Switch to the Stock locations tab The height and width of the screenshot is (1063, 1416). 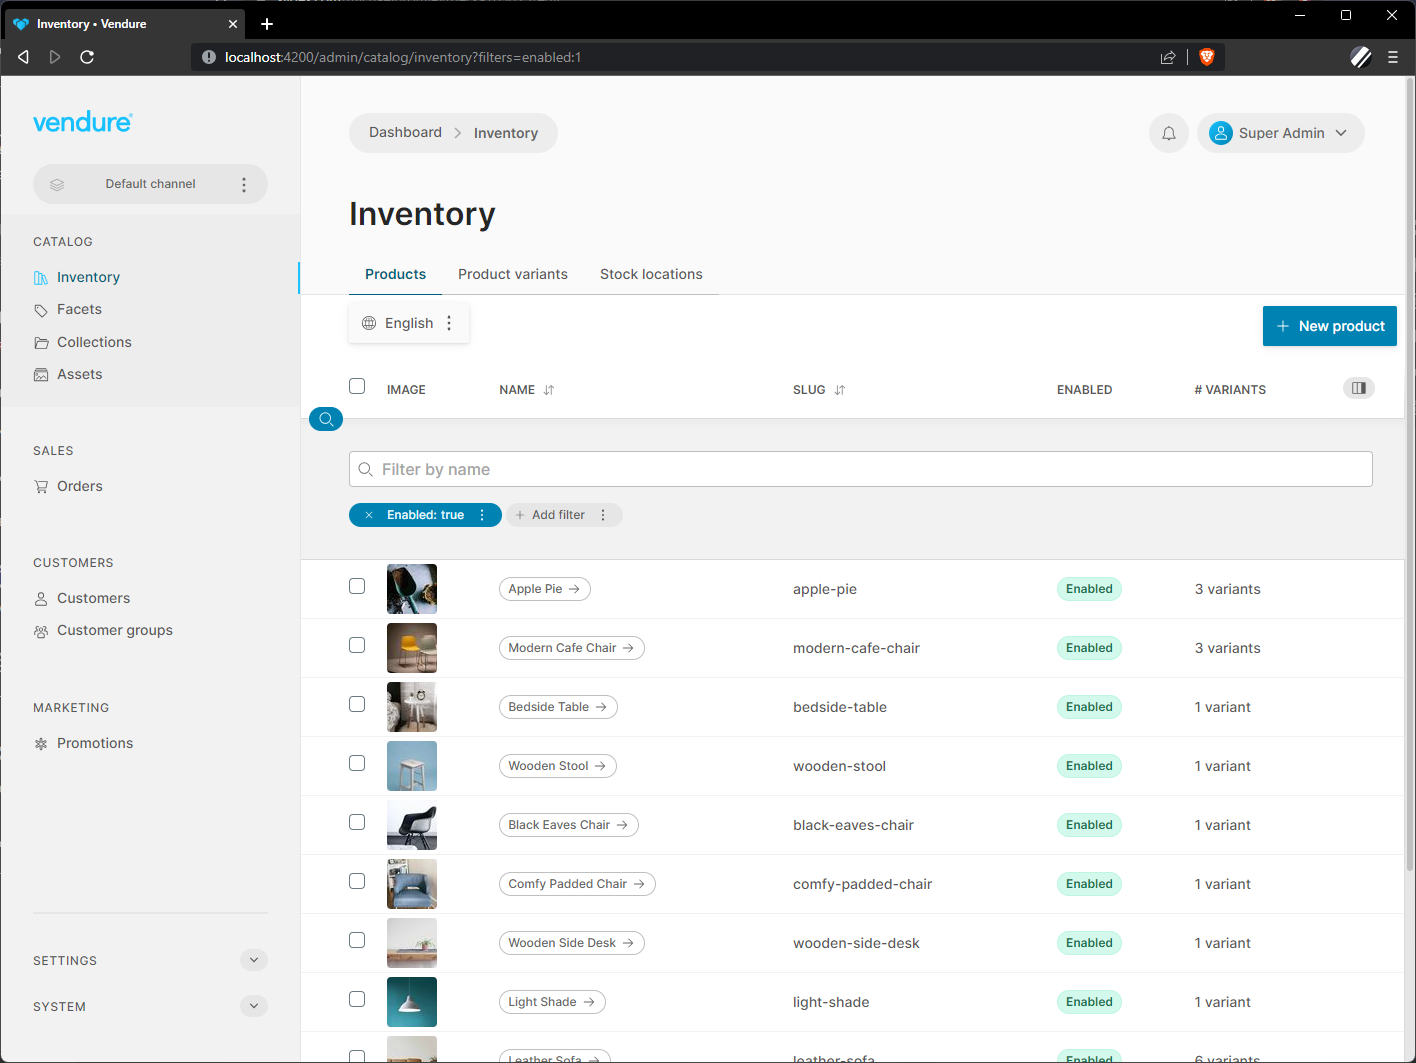651,274
